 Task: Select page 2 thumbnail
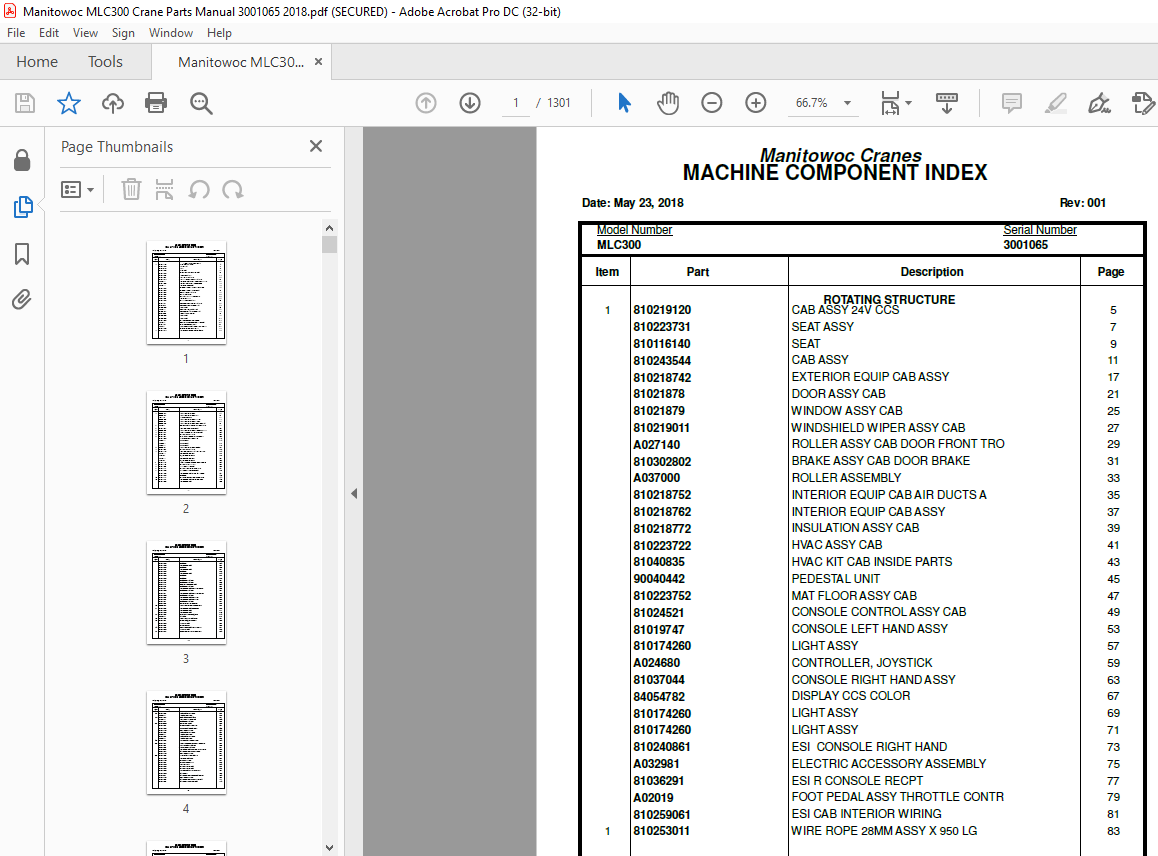coord(186,442)
